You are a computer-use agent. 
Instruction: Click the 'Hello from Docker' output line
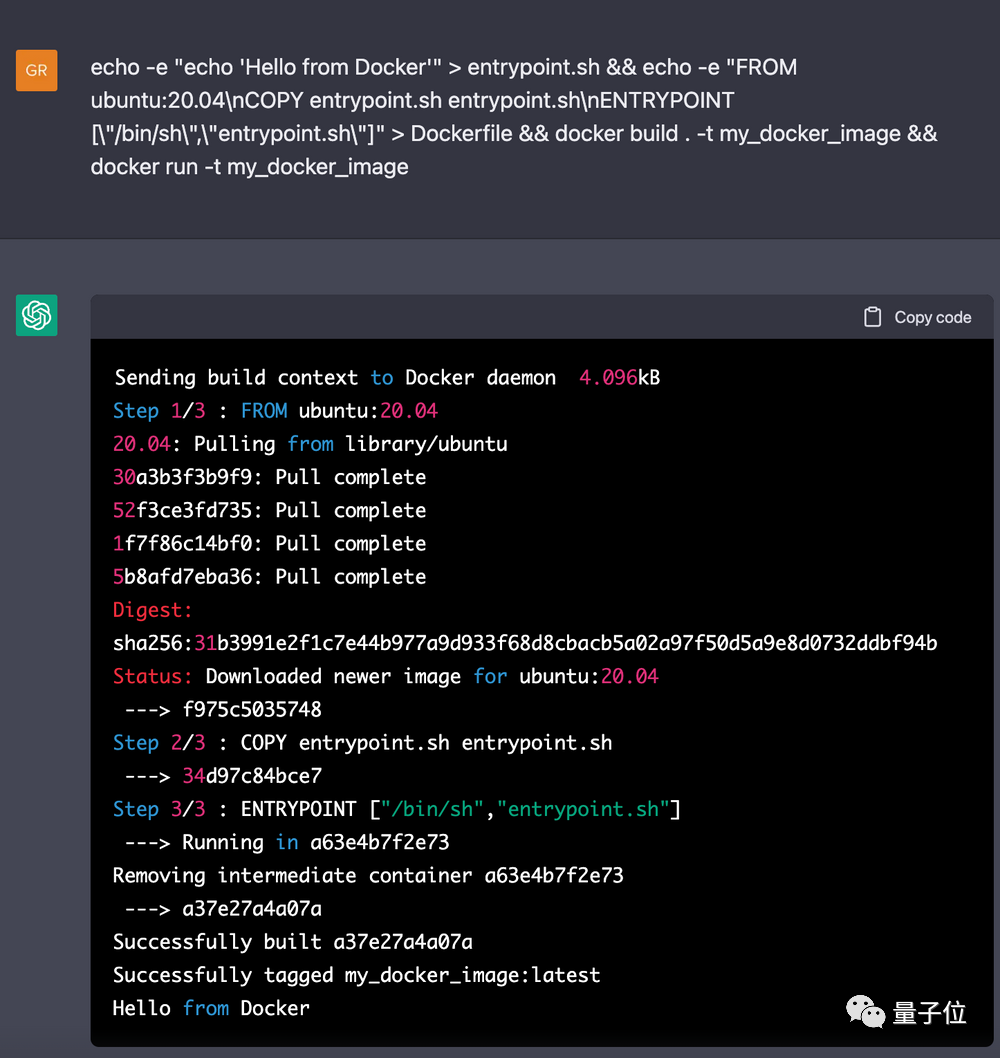211,1008
